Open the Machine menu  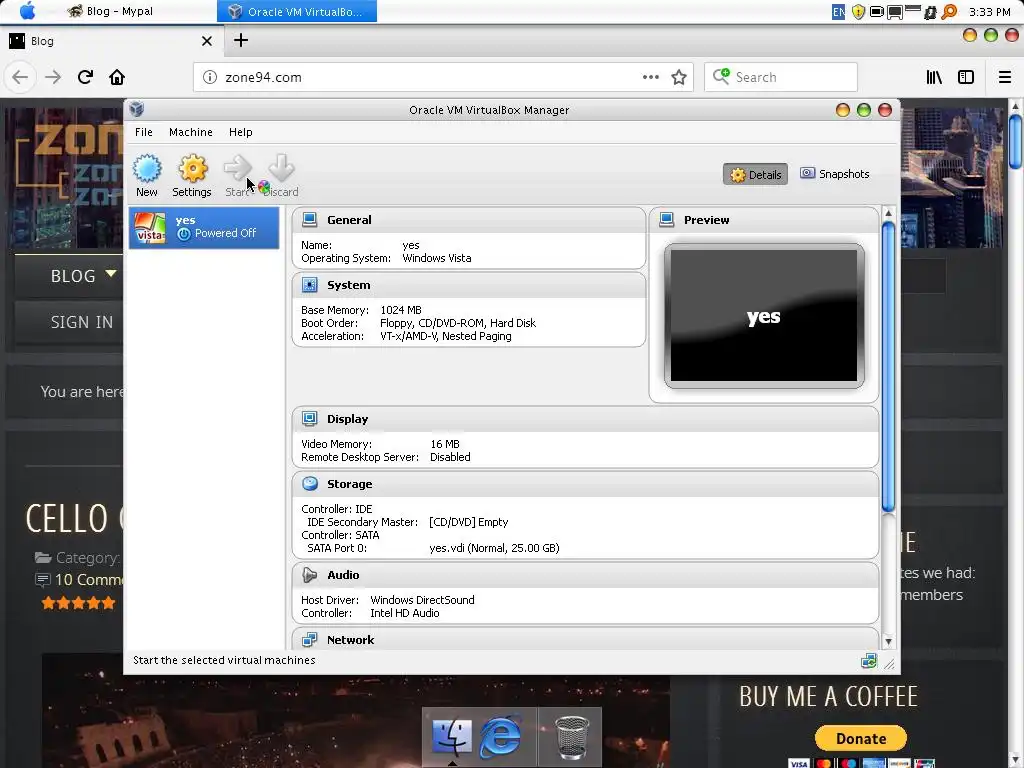(x=191, y=132)
